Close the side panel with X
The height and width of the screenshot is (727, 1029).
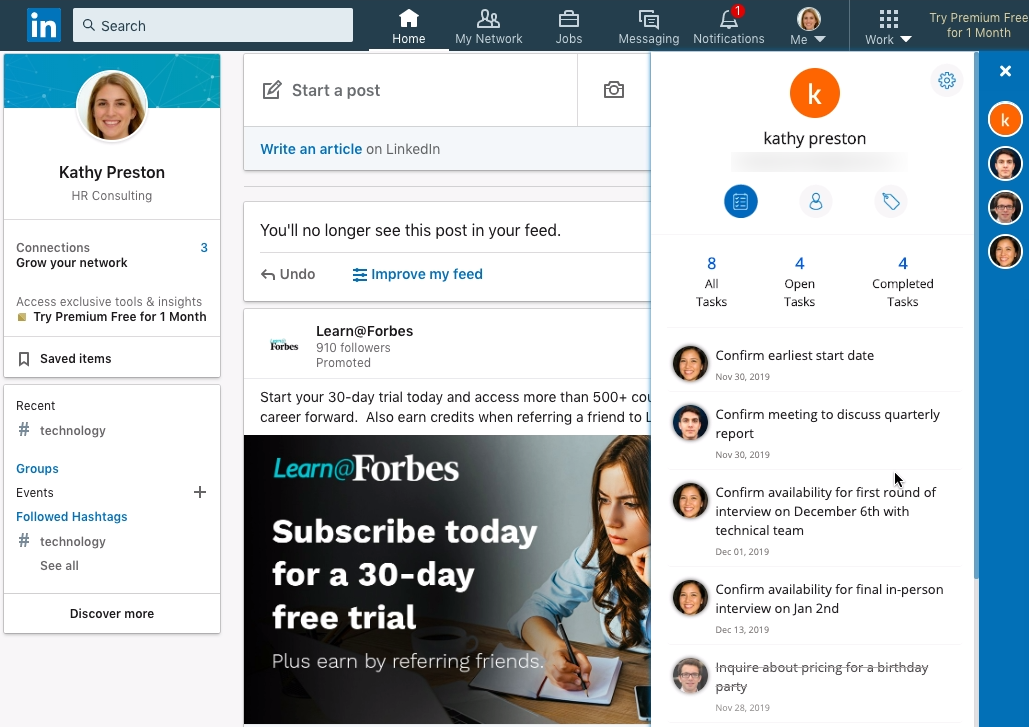(x=1005, y=71)
